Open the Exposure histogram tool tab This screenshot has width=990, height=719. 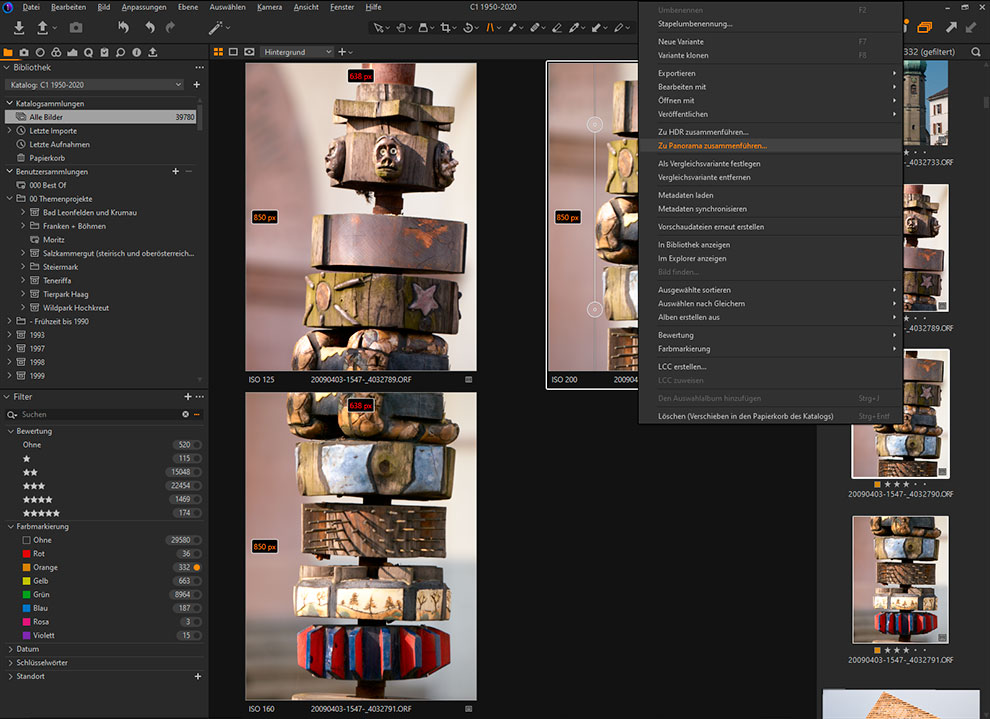73,52
